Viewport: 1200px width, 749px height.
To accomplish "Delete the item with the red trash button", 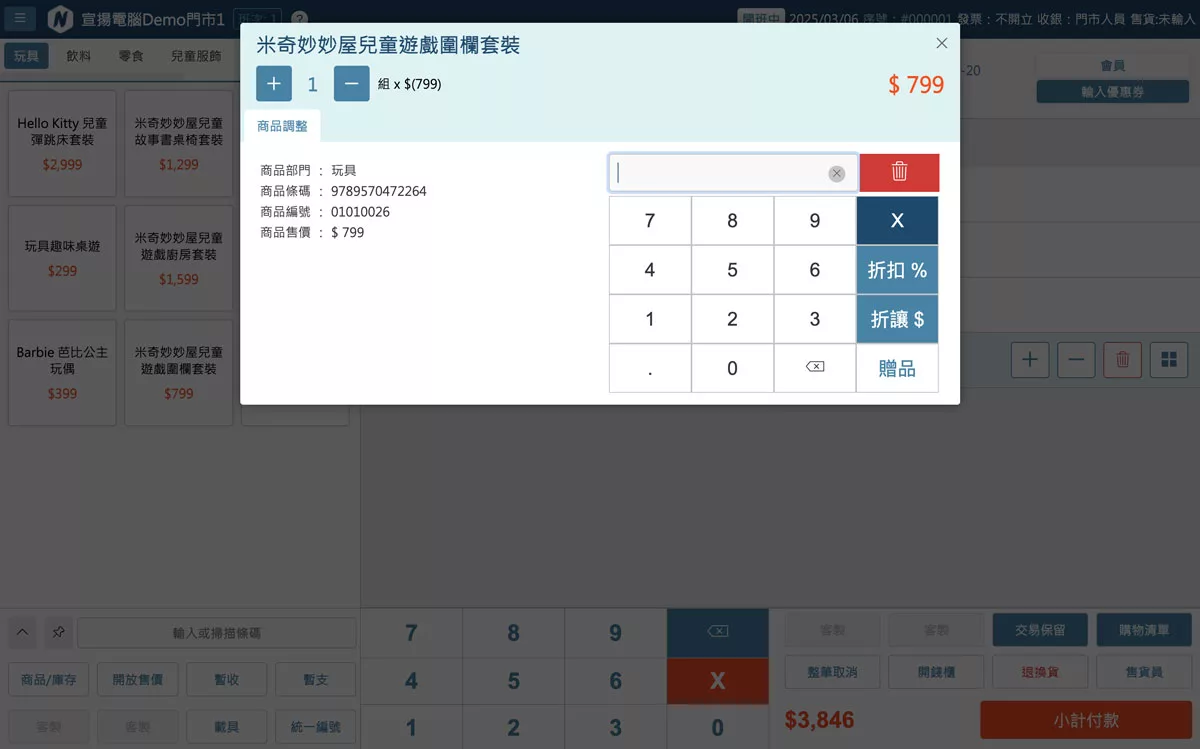I will click(899, 172).
